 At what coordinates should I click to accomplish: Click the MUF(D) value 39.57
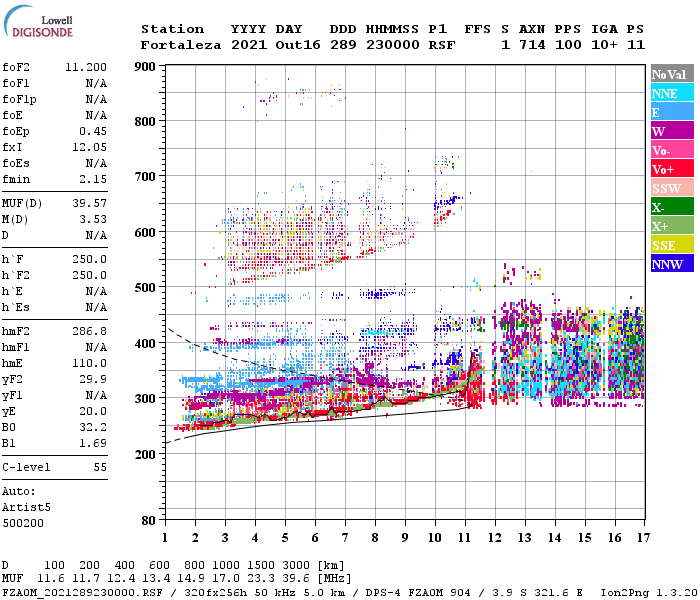click(x=89, y=204)
